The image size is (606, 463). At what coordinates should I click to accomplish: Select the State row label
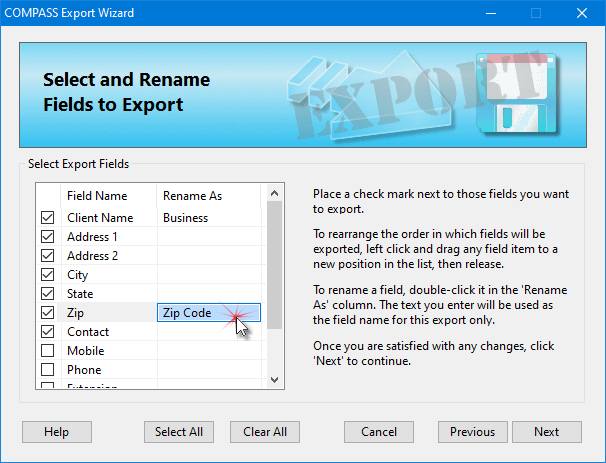tap(80, 294)
